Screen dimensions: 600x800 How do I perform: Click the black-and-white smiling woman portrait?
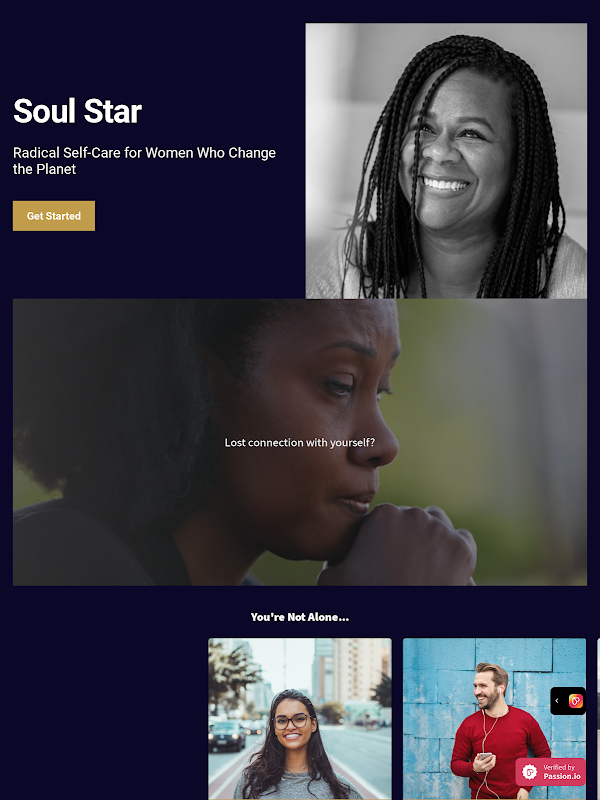(446, 161)
